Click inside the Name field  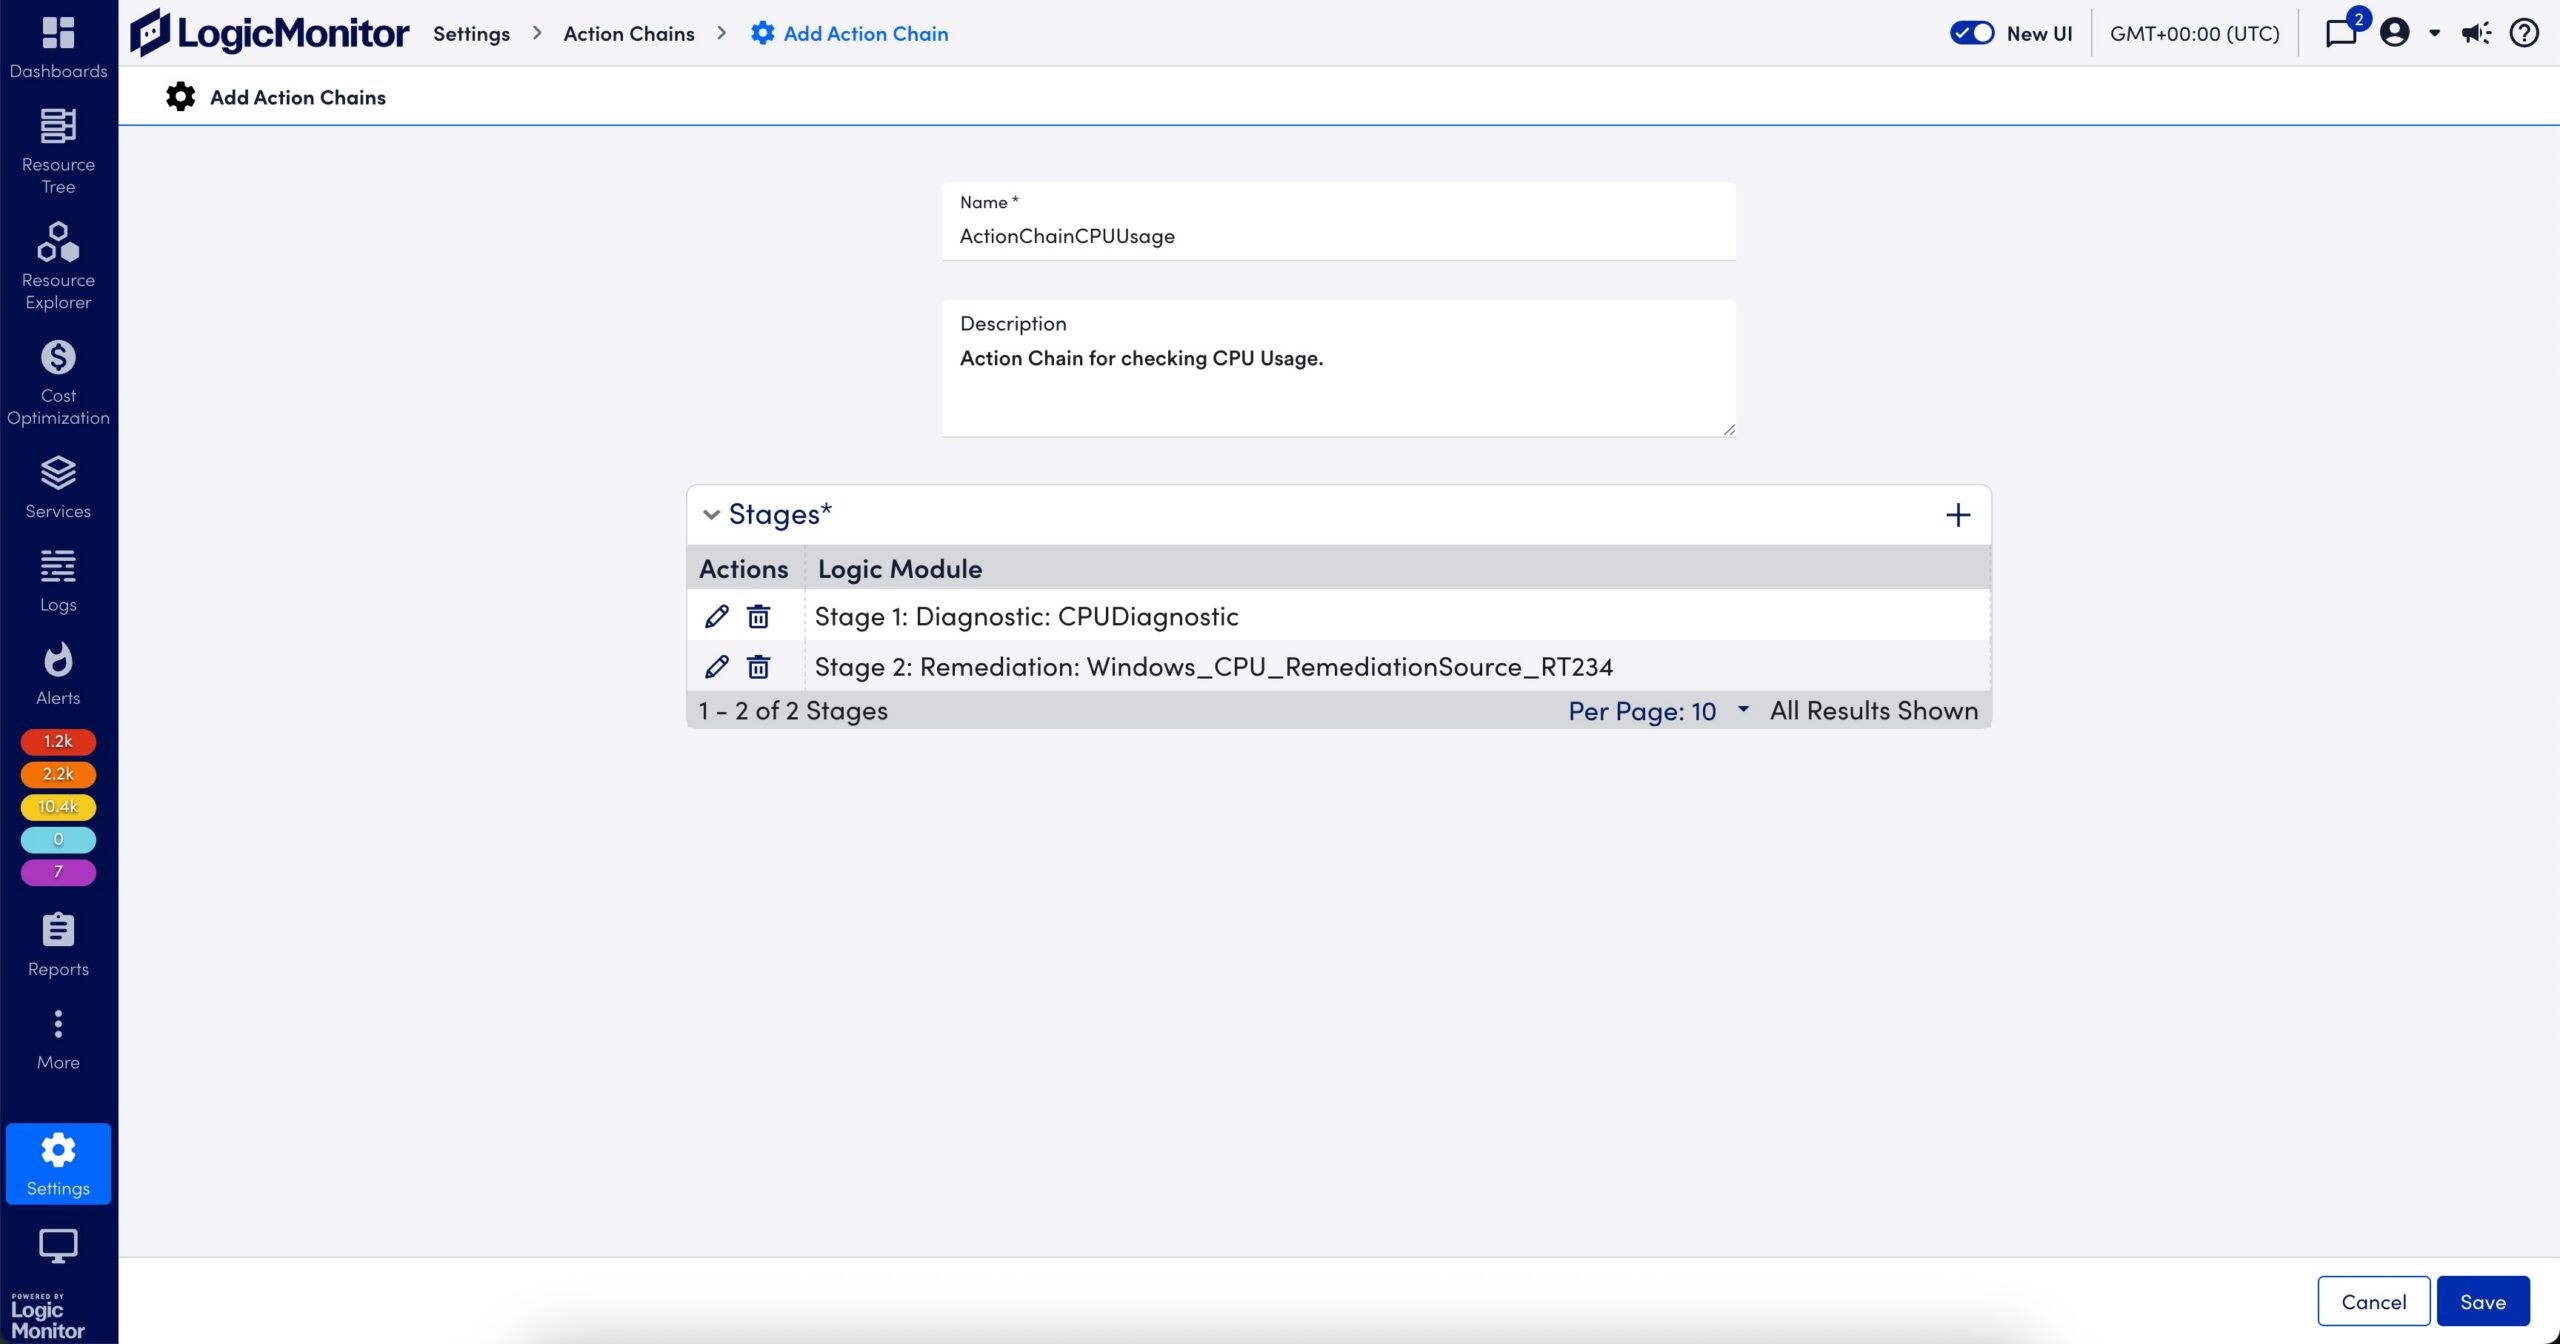click(1338, 236)
